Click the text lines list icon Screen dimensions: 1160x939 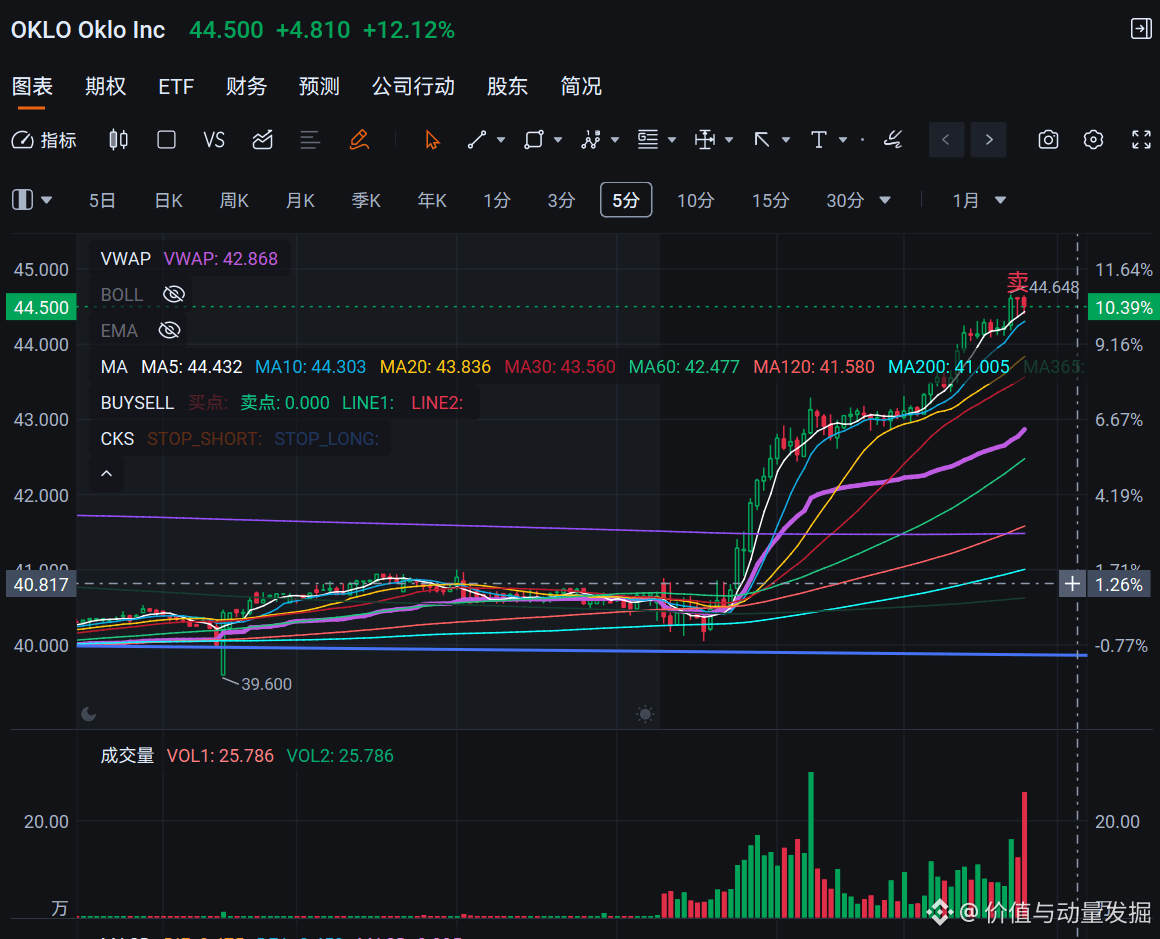pyautogui.click(x=310, y=140)
